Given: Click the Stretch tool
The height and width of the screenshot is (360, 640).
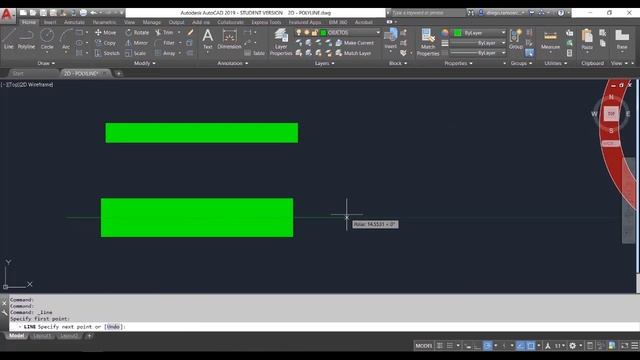Looking at the screenshot, I should tap(107, 53).
